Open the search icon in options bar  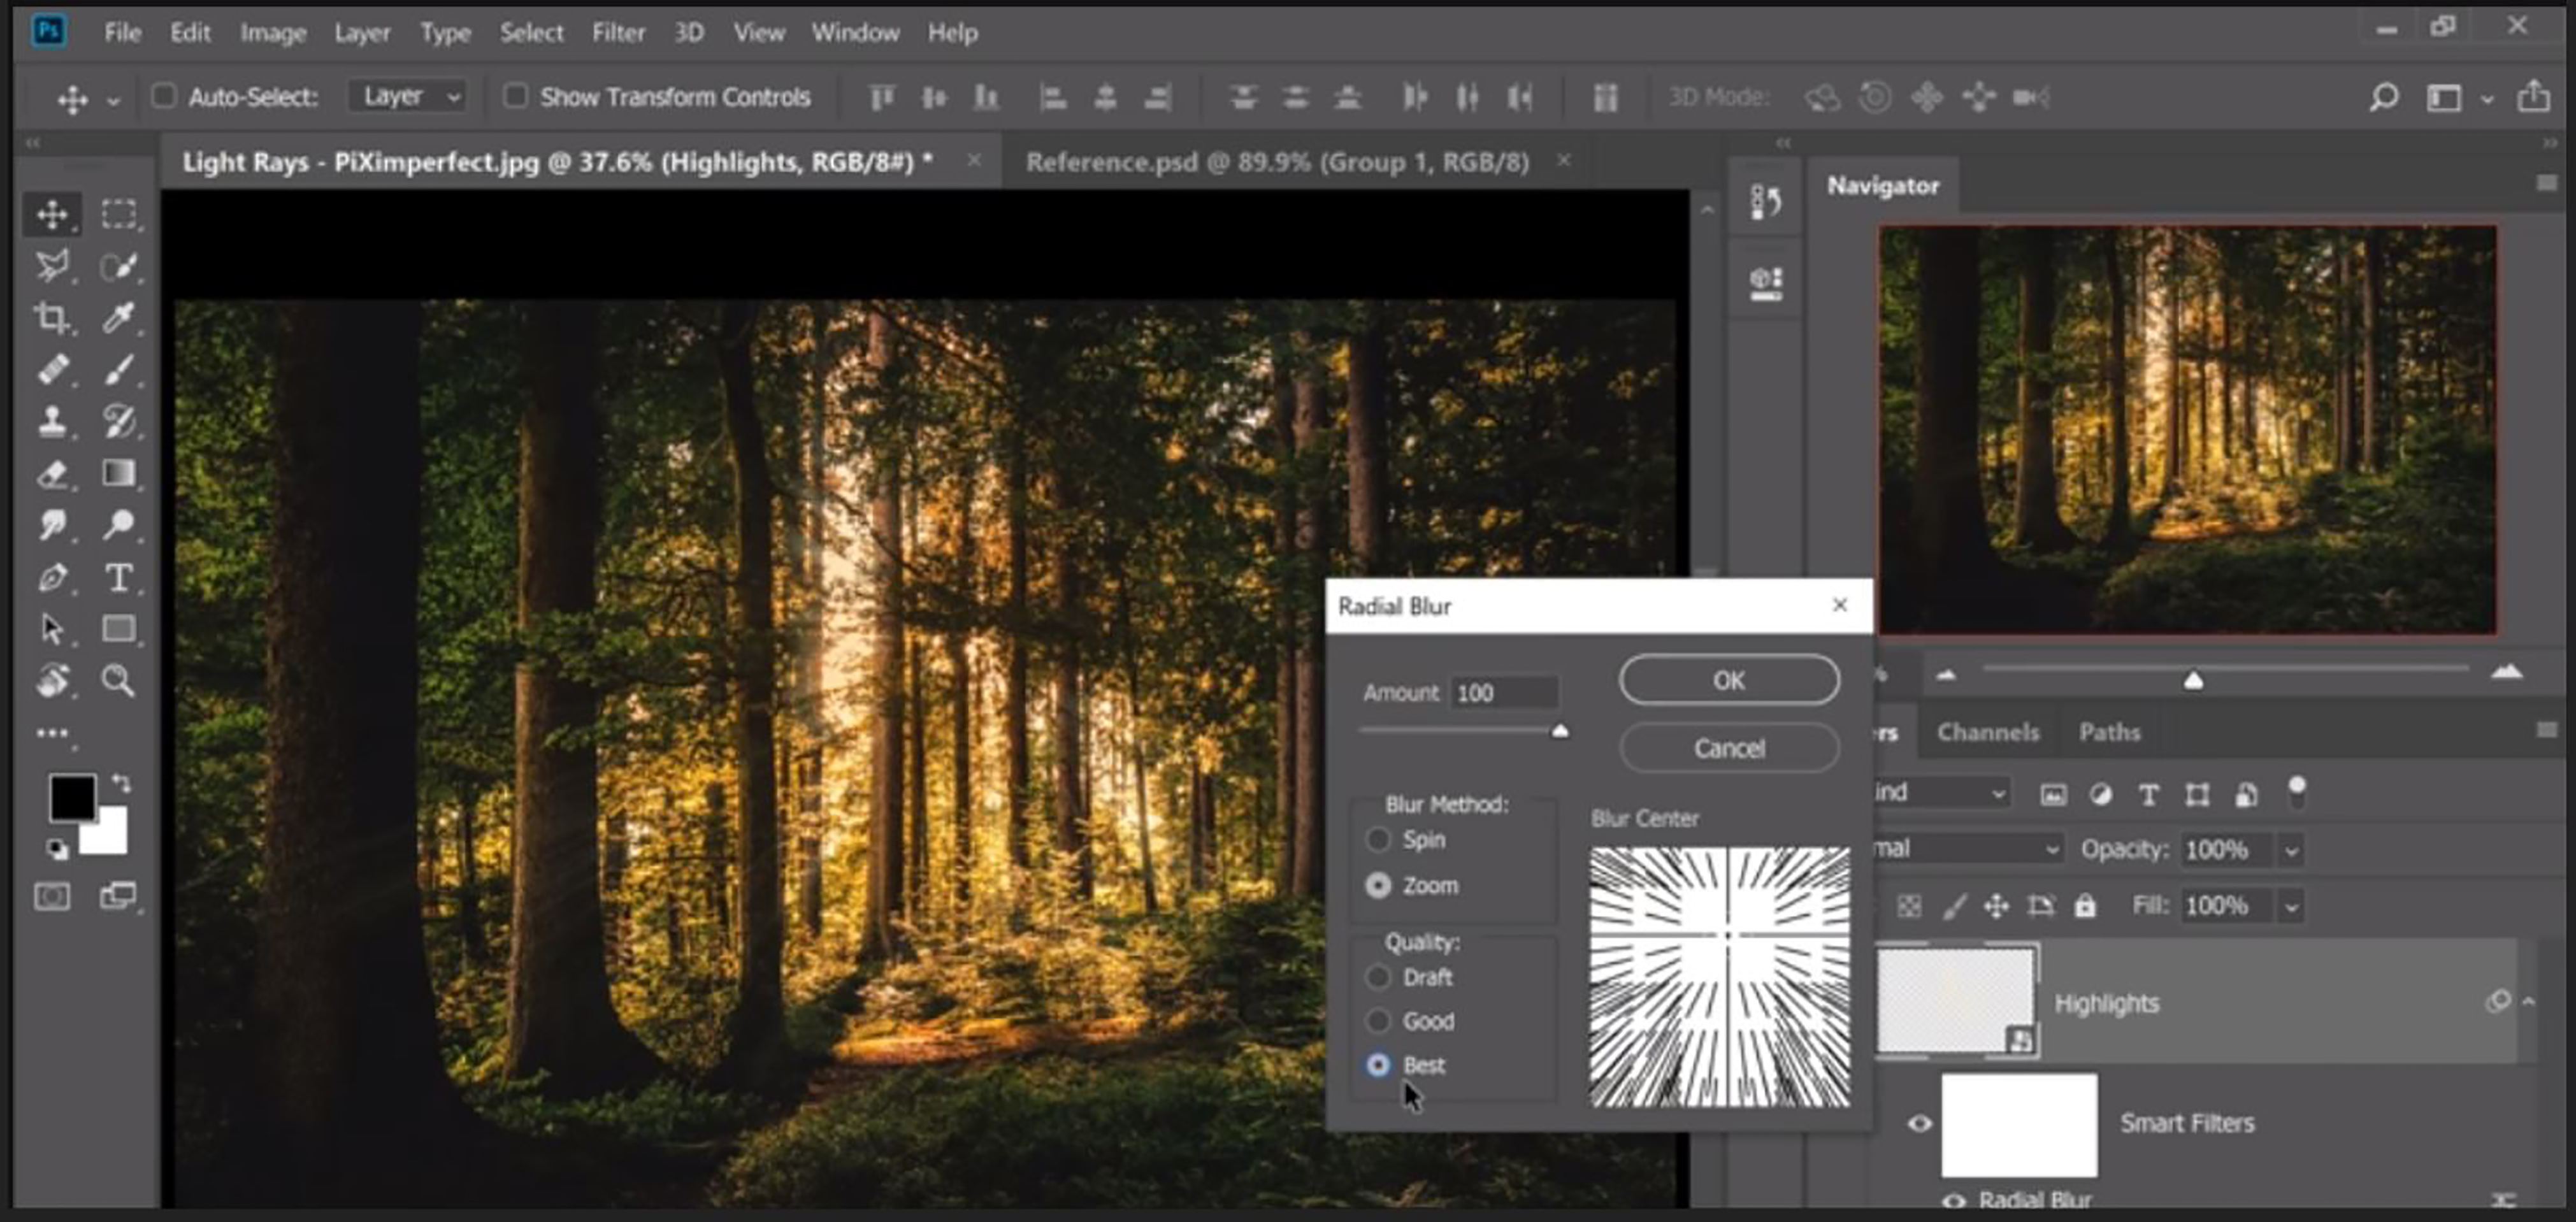[x=2384, y=97]
